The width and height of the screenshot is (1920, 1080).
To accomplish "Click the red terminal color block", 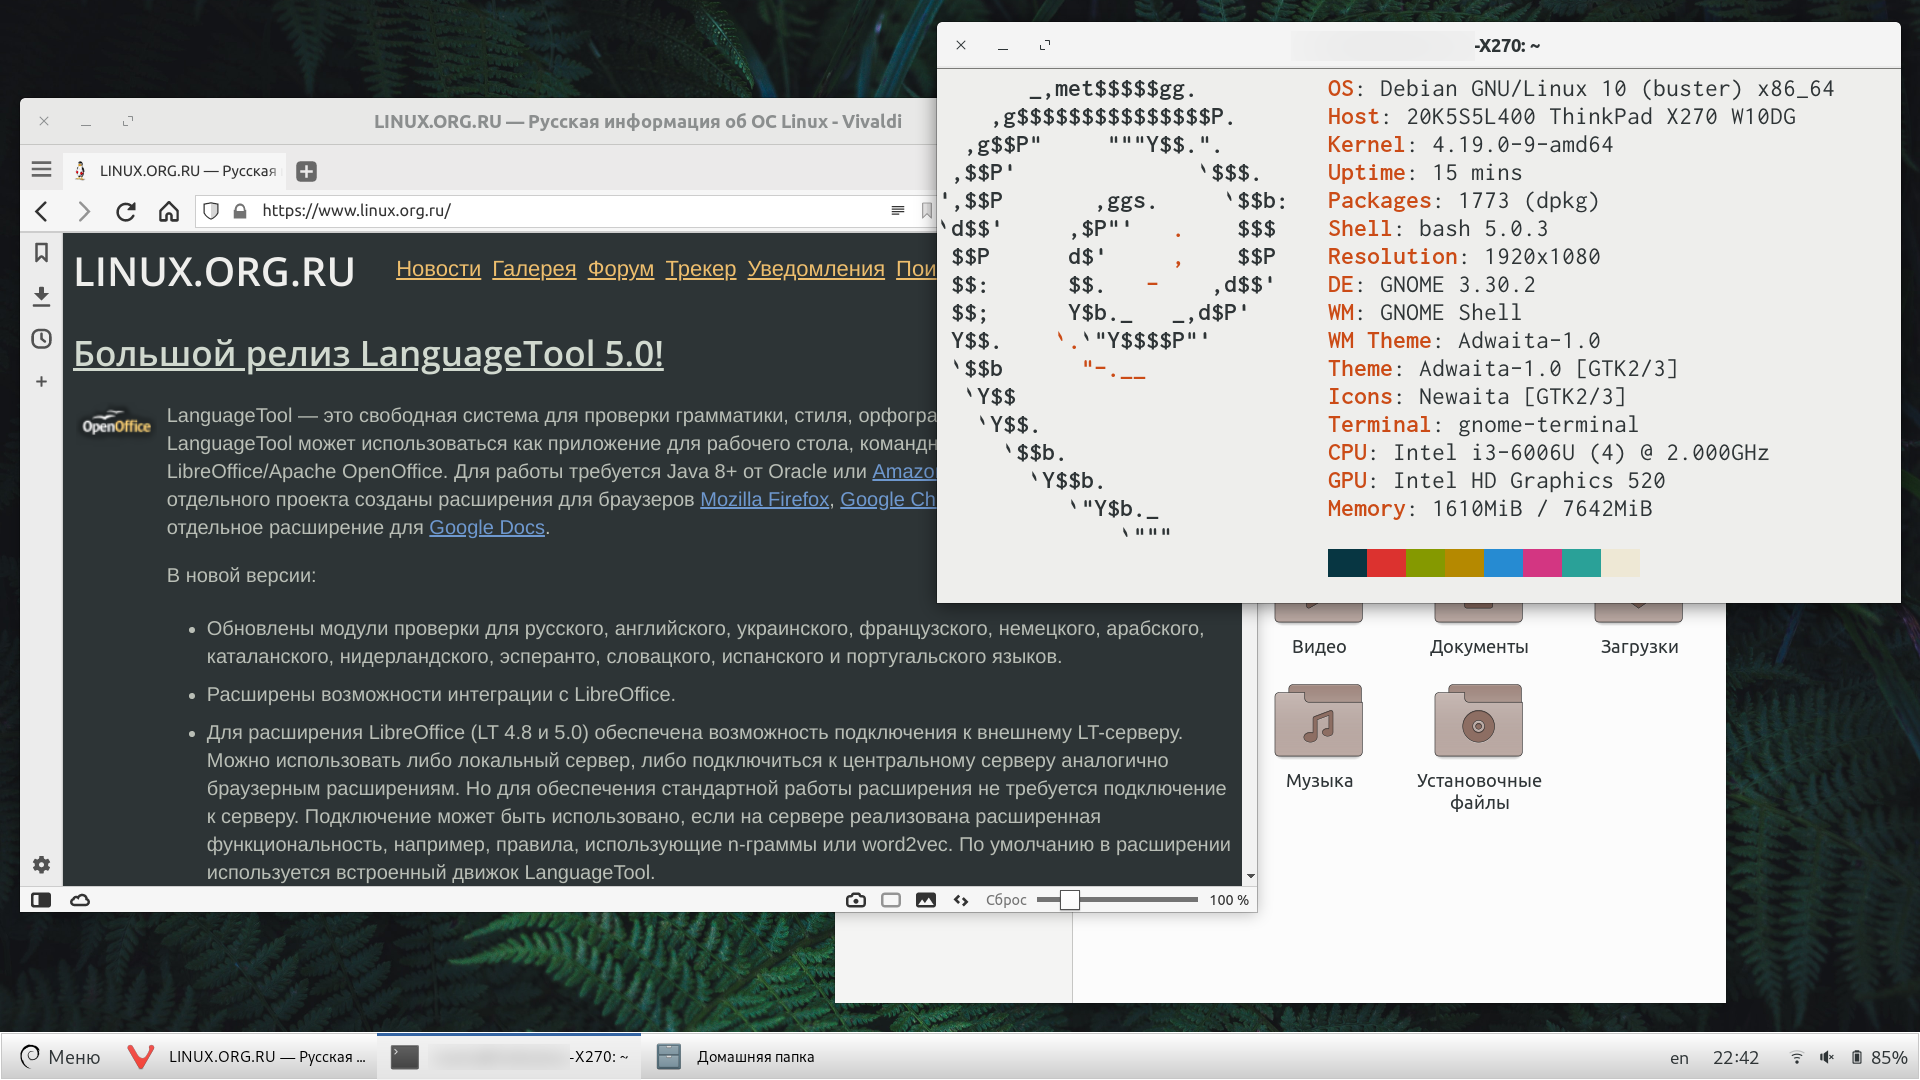I will 1386,563.
